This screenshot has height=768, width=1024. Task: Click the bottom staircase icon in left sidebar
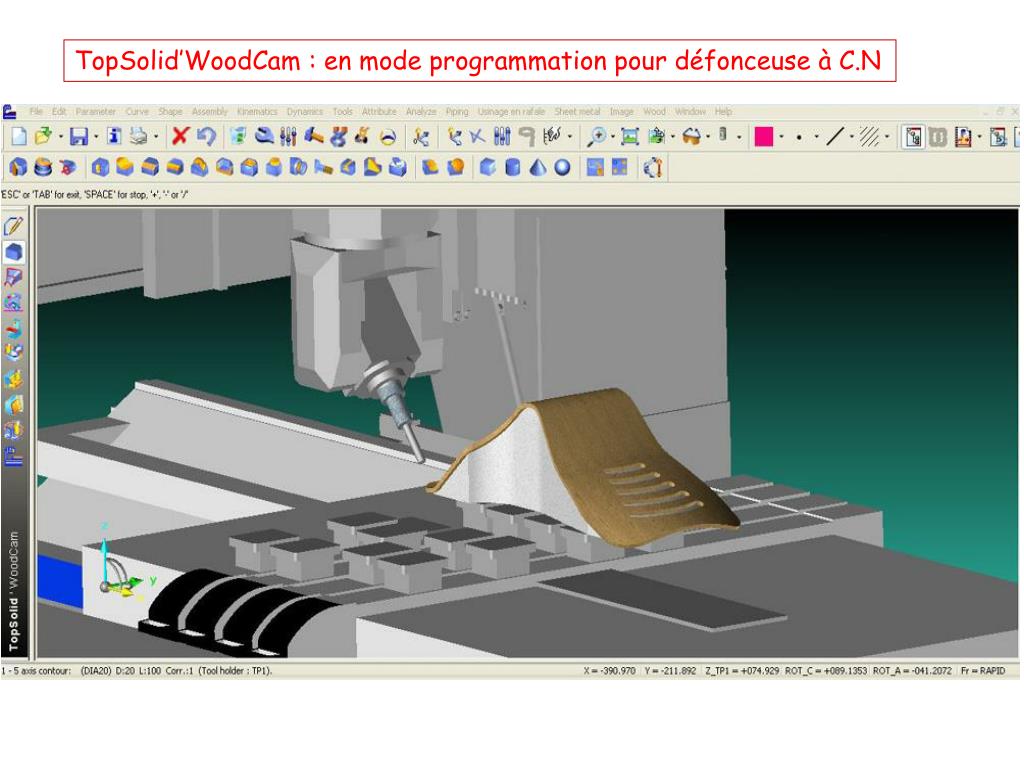pos(14,455)
